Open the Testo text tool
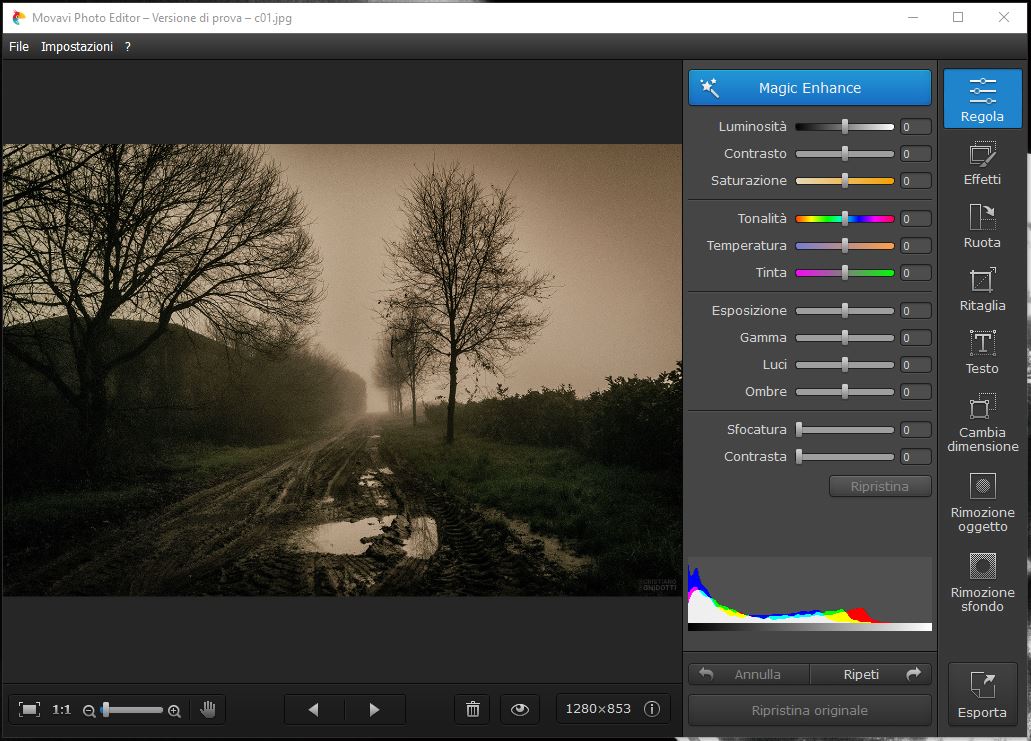The height and width of the screenshot is (741, 1031). point(982,352)
